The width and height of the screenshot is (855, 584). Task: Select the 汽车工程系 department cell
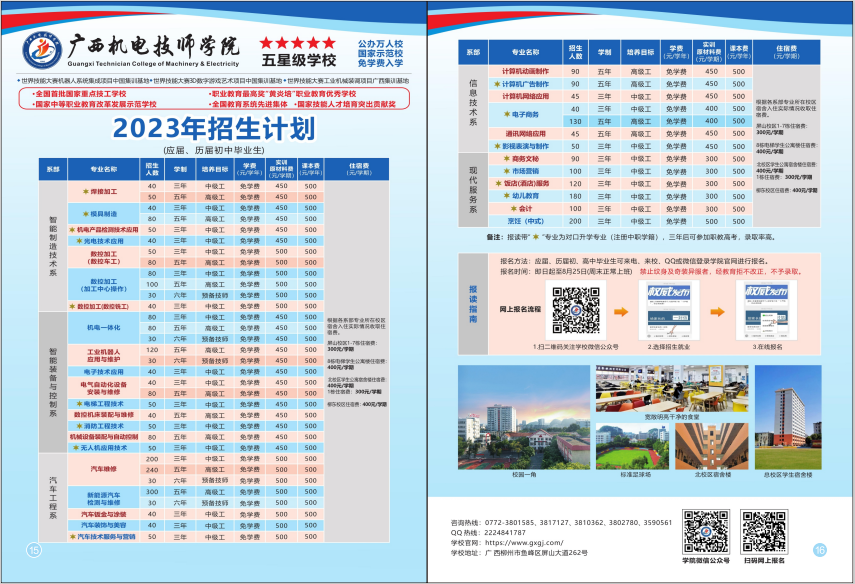(x=53, y=498)
